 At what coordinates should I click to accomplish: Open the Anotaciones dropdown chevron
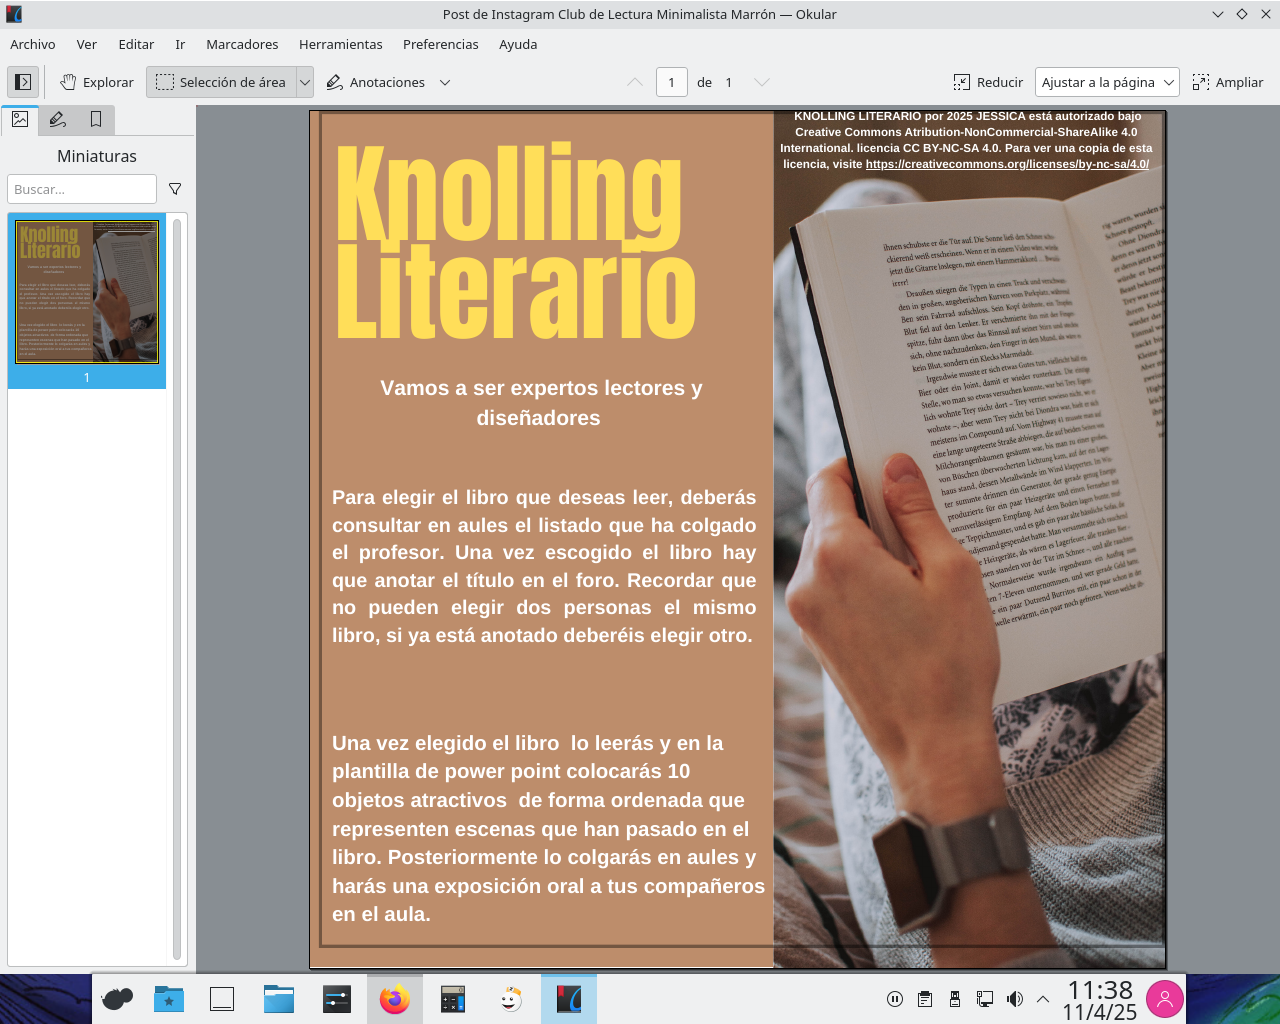pos(445,82)
